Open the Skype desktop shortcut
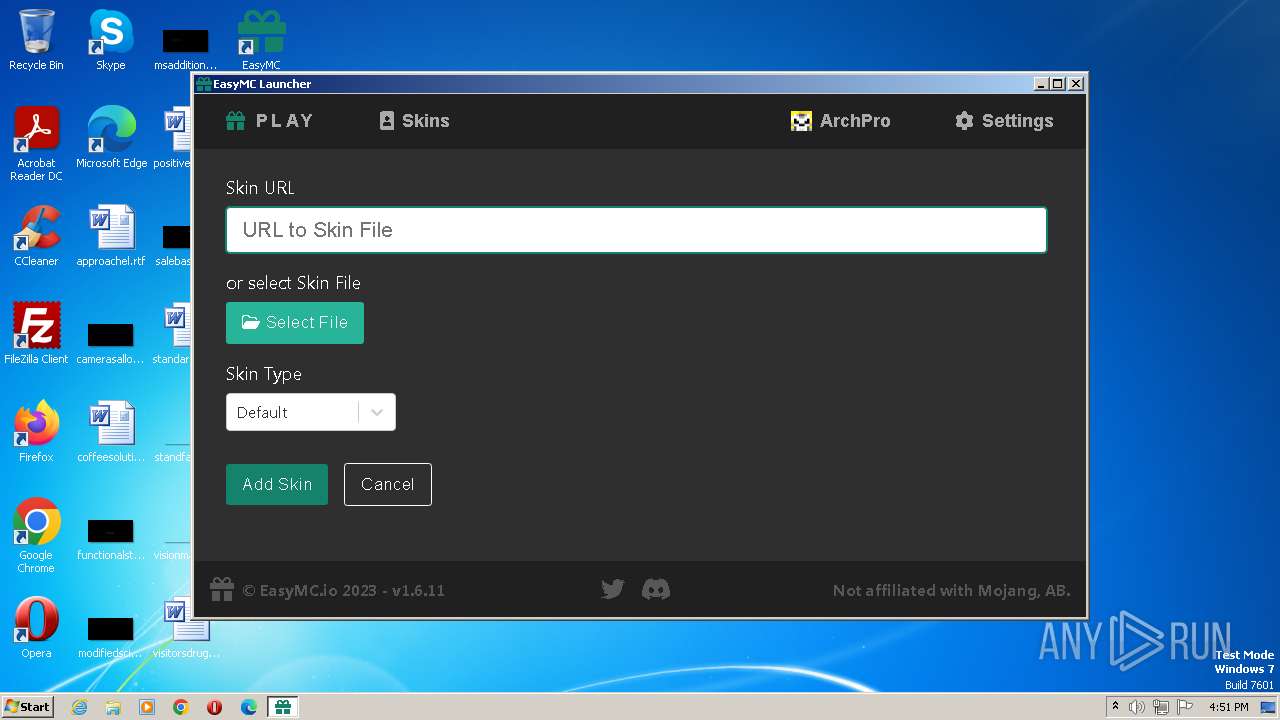Image resolution: width=1280 pixels, height=720 pixels. click(110, 40)
